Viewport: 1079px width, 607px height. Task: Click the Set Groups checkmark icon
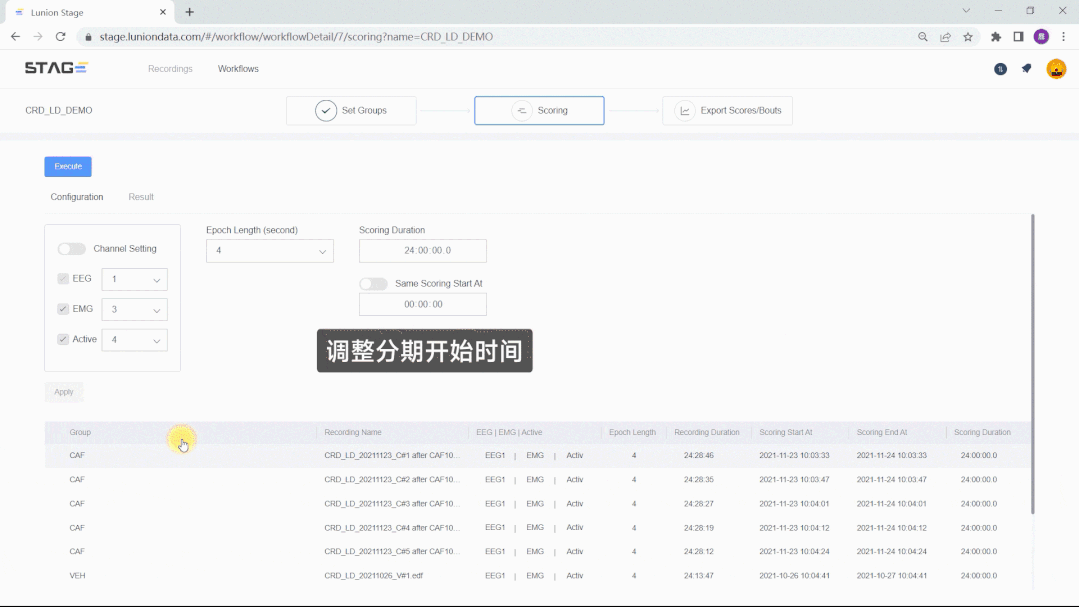[325, 110]
